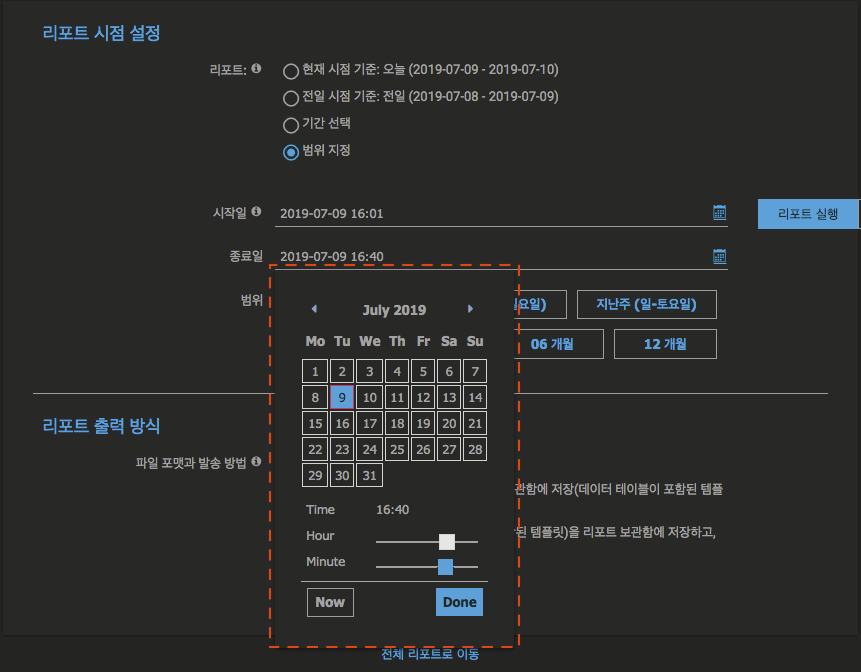The height and width of the screenshot is (672, 861).
Task: Click the 종료일 date input field
Action: click(450, 255)
